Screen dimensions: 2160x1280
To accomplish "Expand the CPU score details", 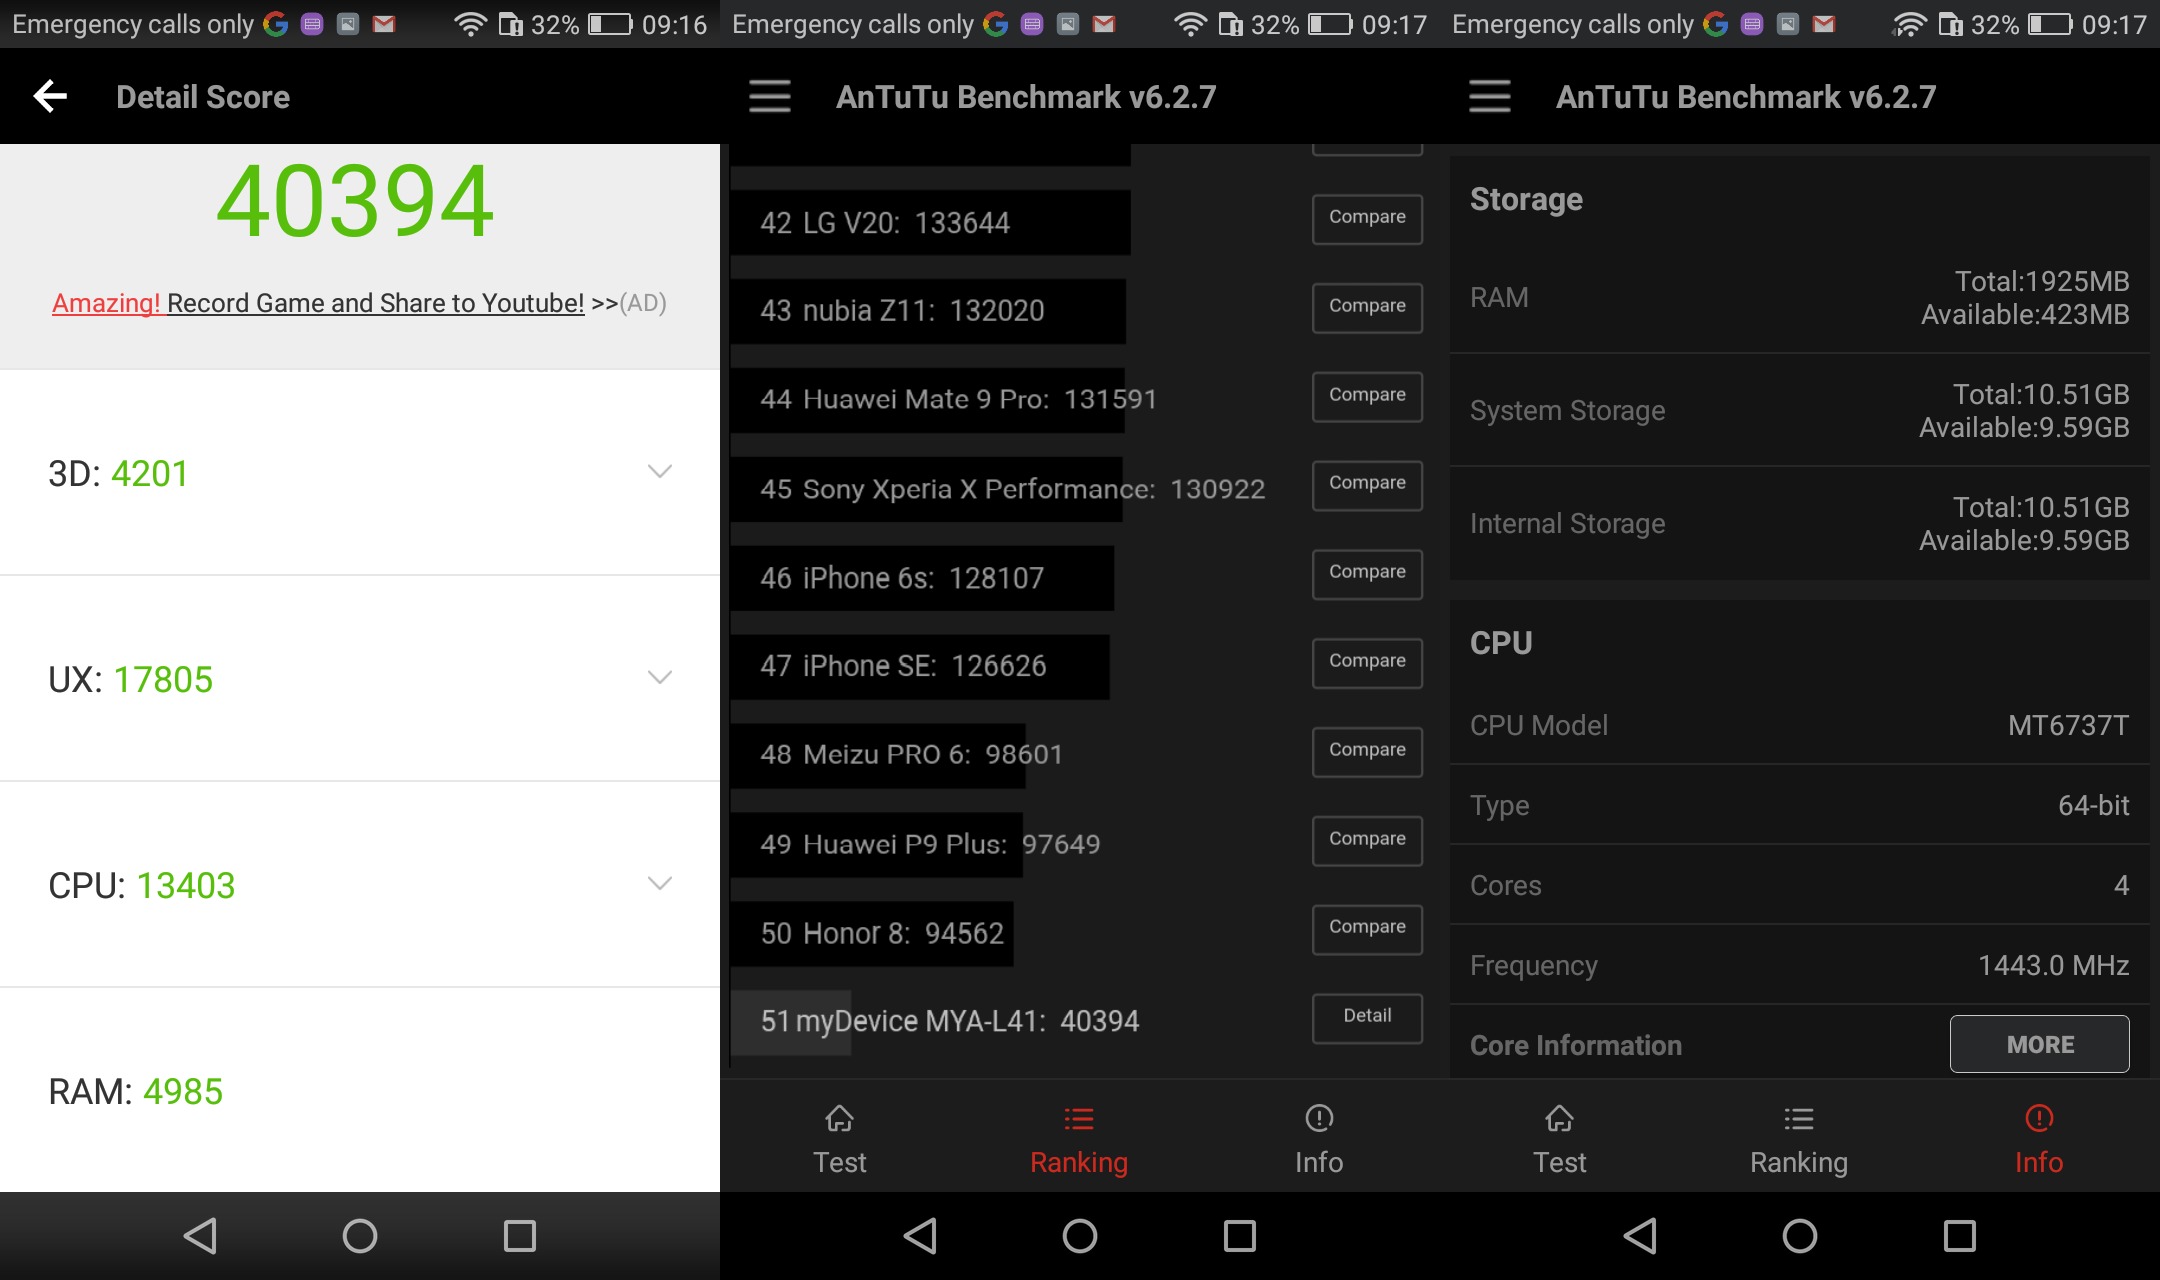I will click(x=659, y=884).
